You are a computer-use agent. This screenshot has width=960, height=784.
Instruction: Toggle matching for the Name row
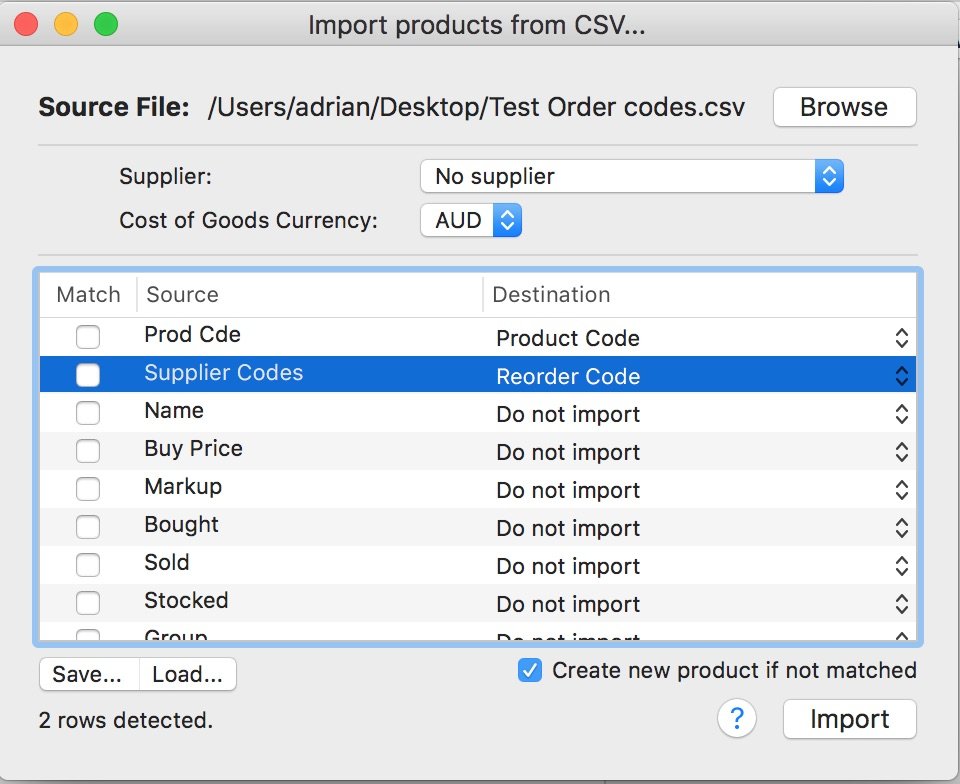[x=88, y=413]
